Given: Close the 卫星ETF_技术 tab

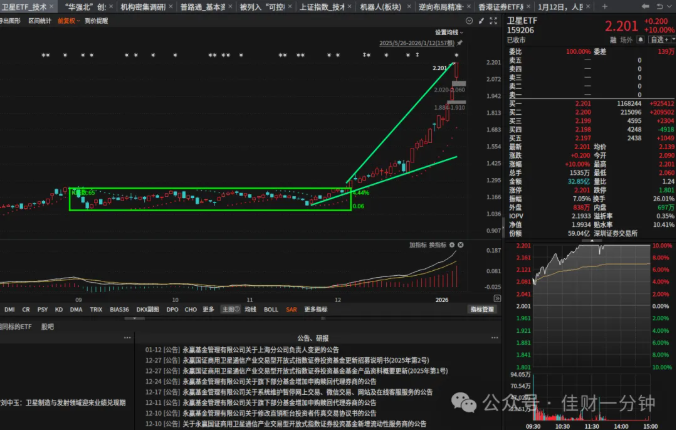Looking at the screenshot, I should point(52,7).
